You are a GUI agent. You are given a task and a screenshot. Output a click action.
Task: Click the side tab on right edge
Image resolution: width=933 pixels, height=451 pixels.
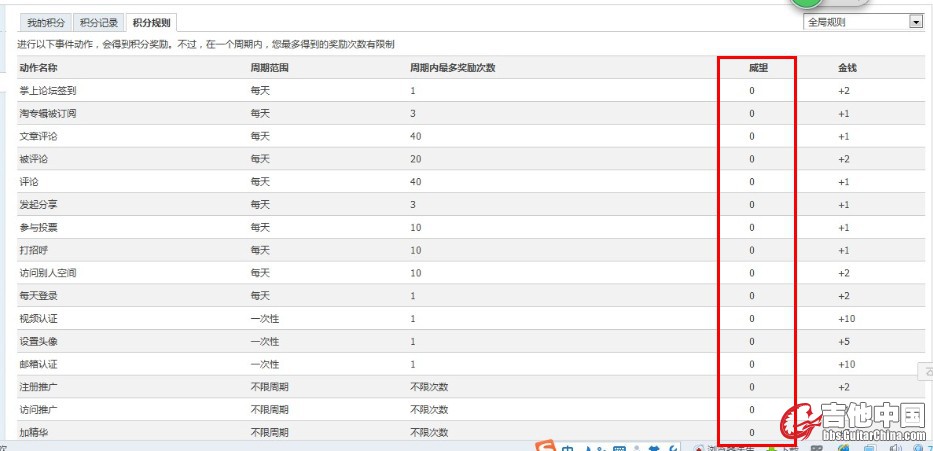(x=926, y=372)
